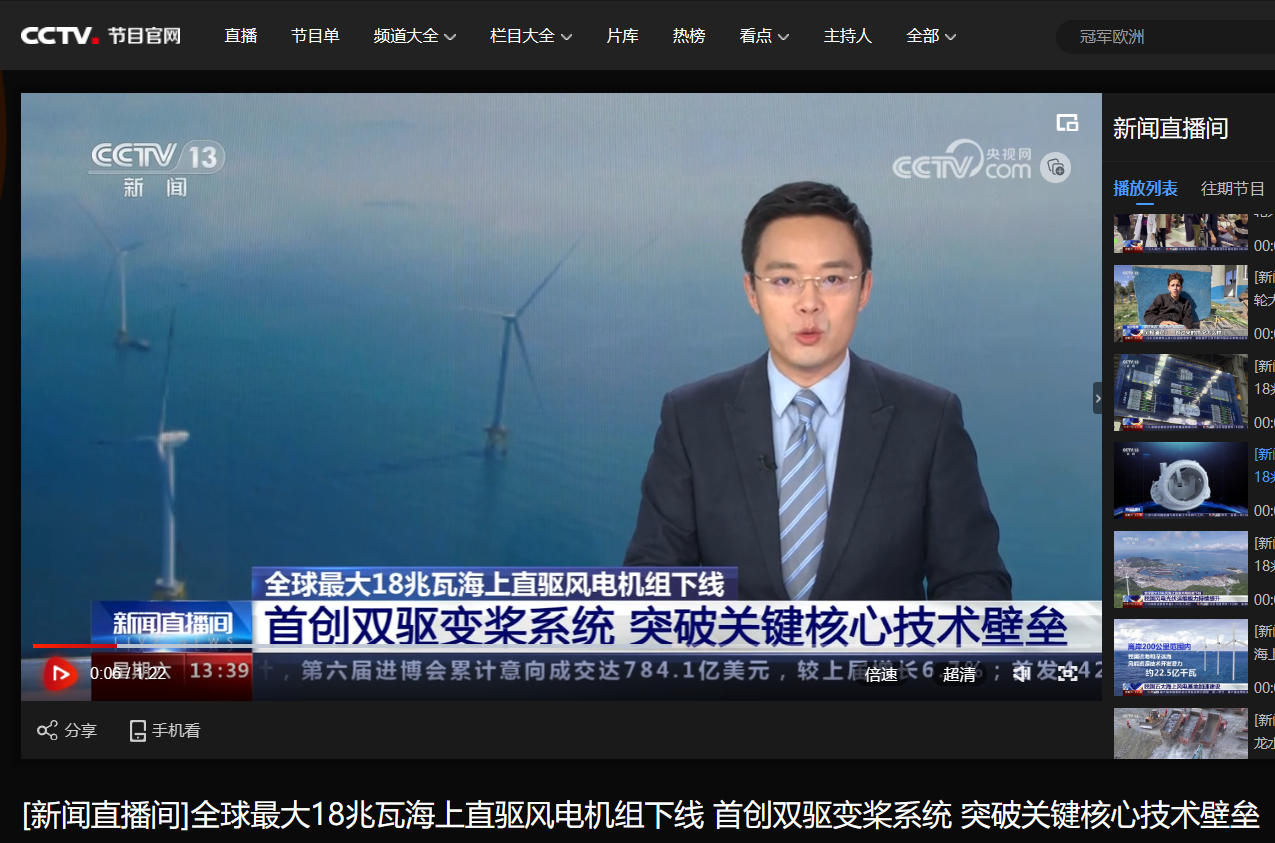Viewport: 1275px width, 843px height.
Task: Expand the 频道大全 dropdown menu
Action: (414, 36)
